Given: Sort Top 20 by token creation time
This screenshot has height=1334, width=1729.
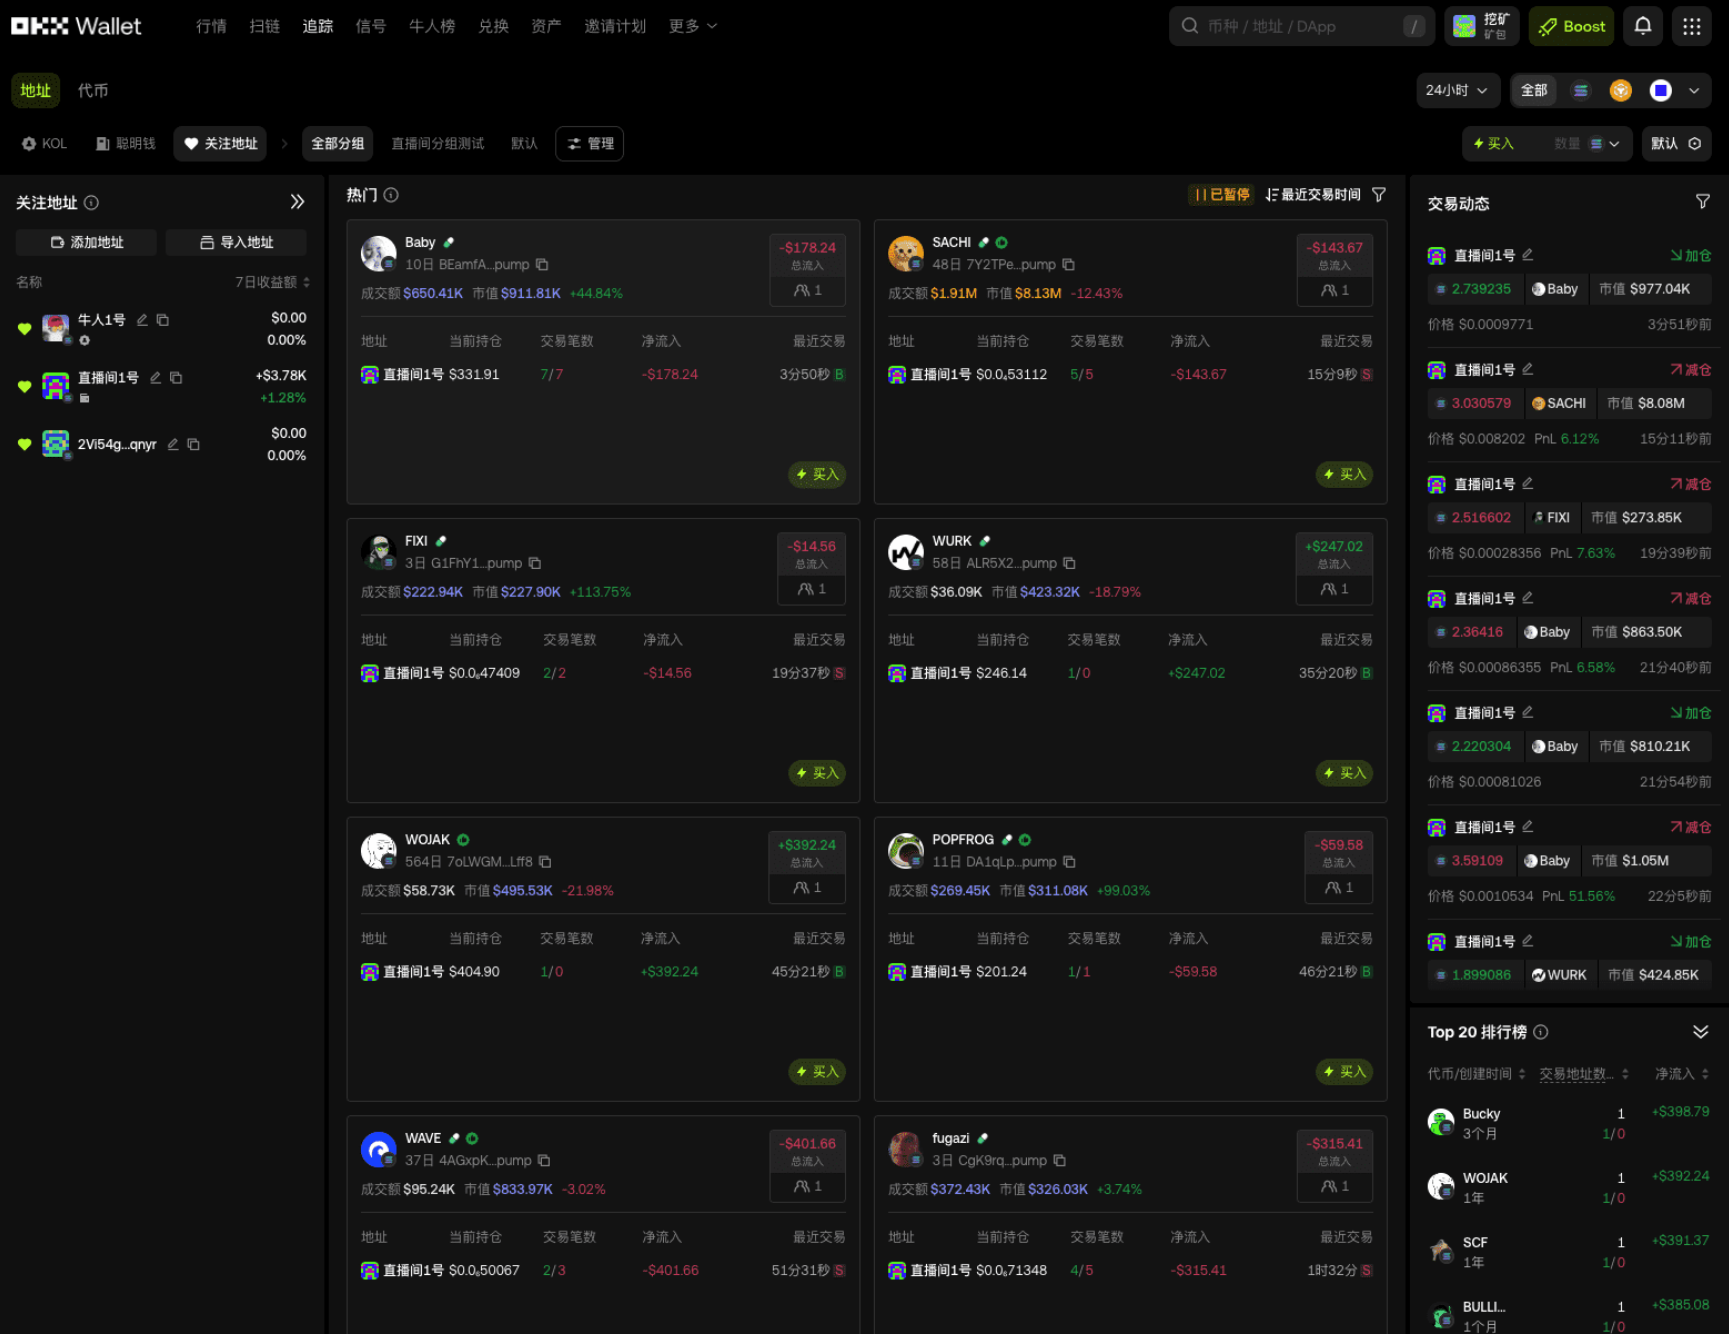Looking at the screenshot, I should point(1476,1074).
